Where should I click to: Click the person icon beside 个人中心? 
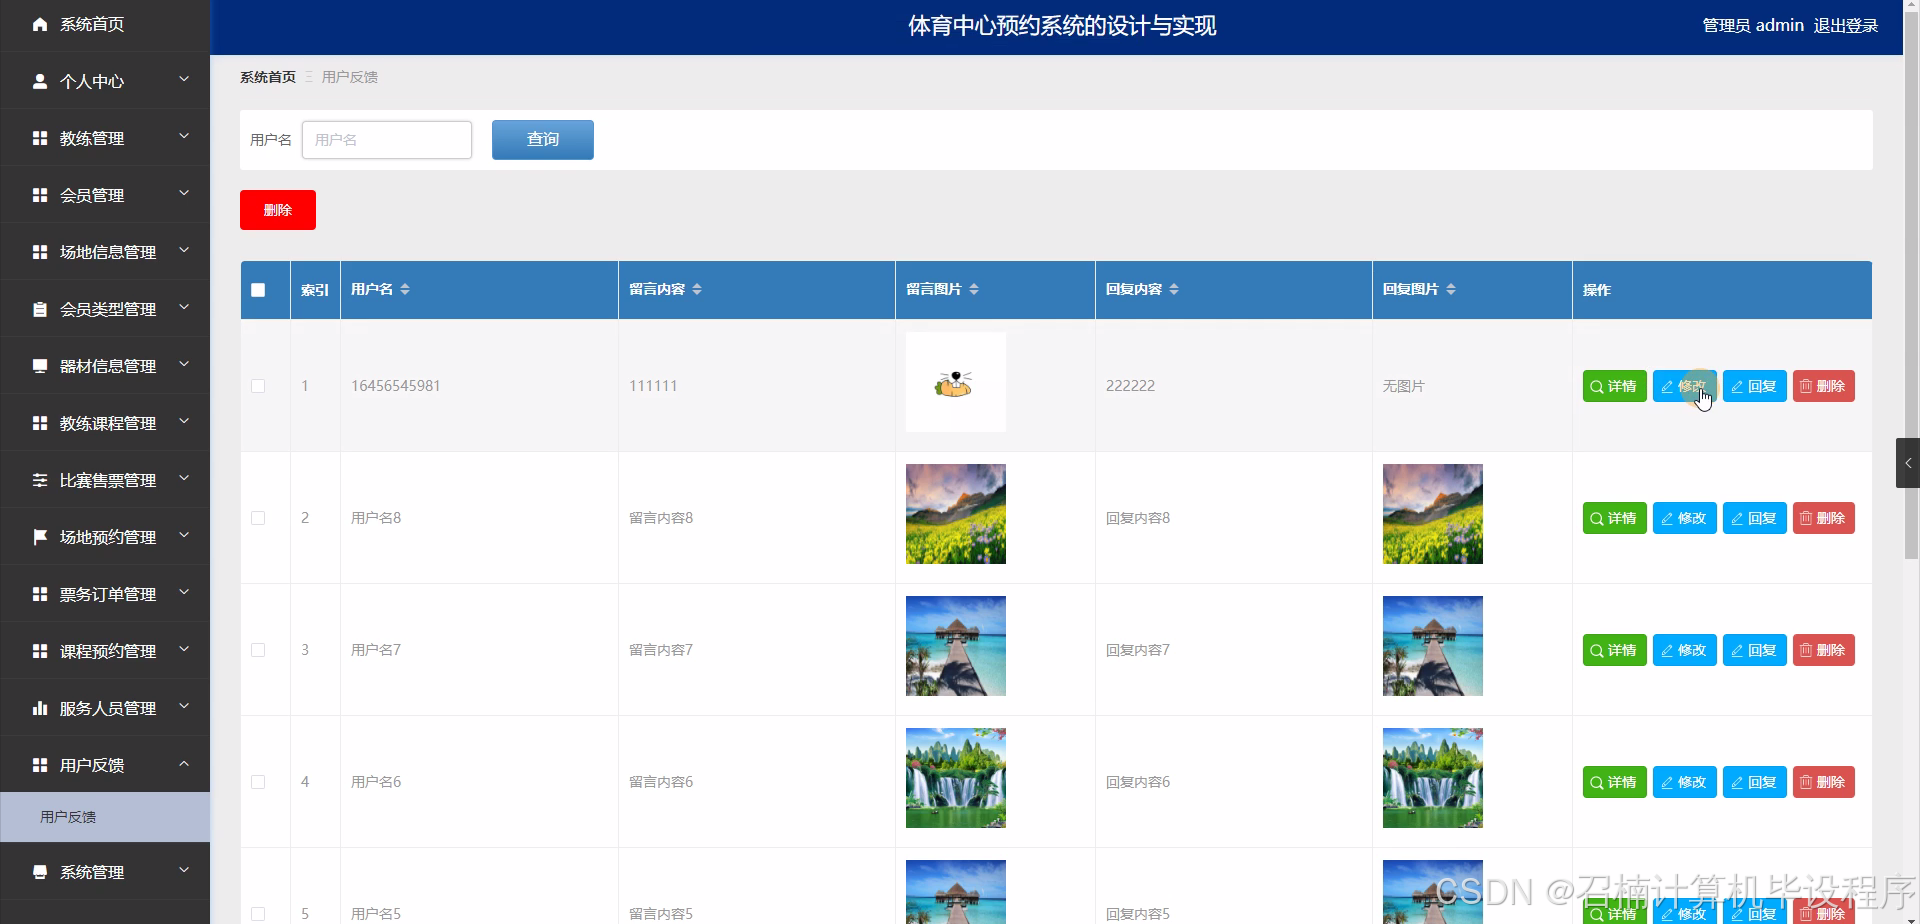pyautogui.click(x=40, y=81)
